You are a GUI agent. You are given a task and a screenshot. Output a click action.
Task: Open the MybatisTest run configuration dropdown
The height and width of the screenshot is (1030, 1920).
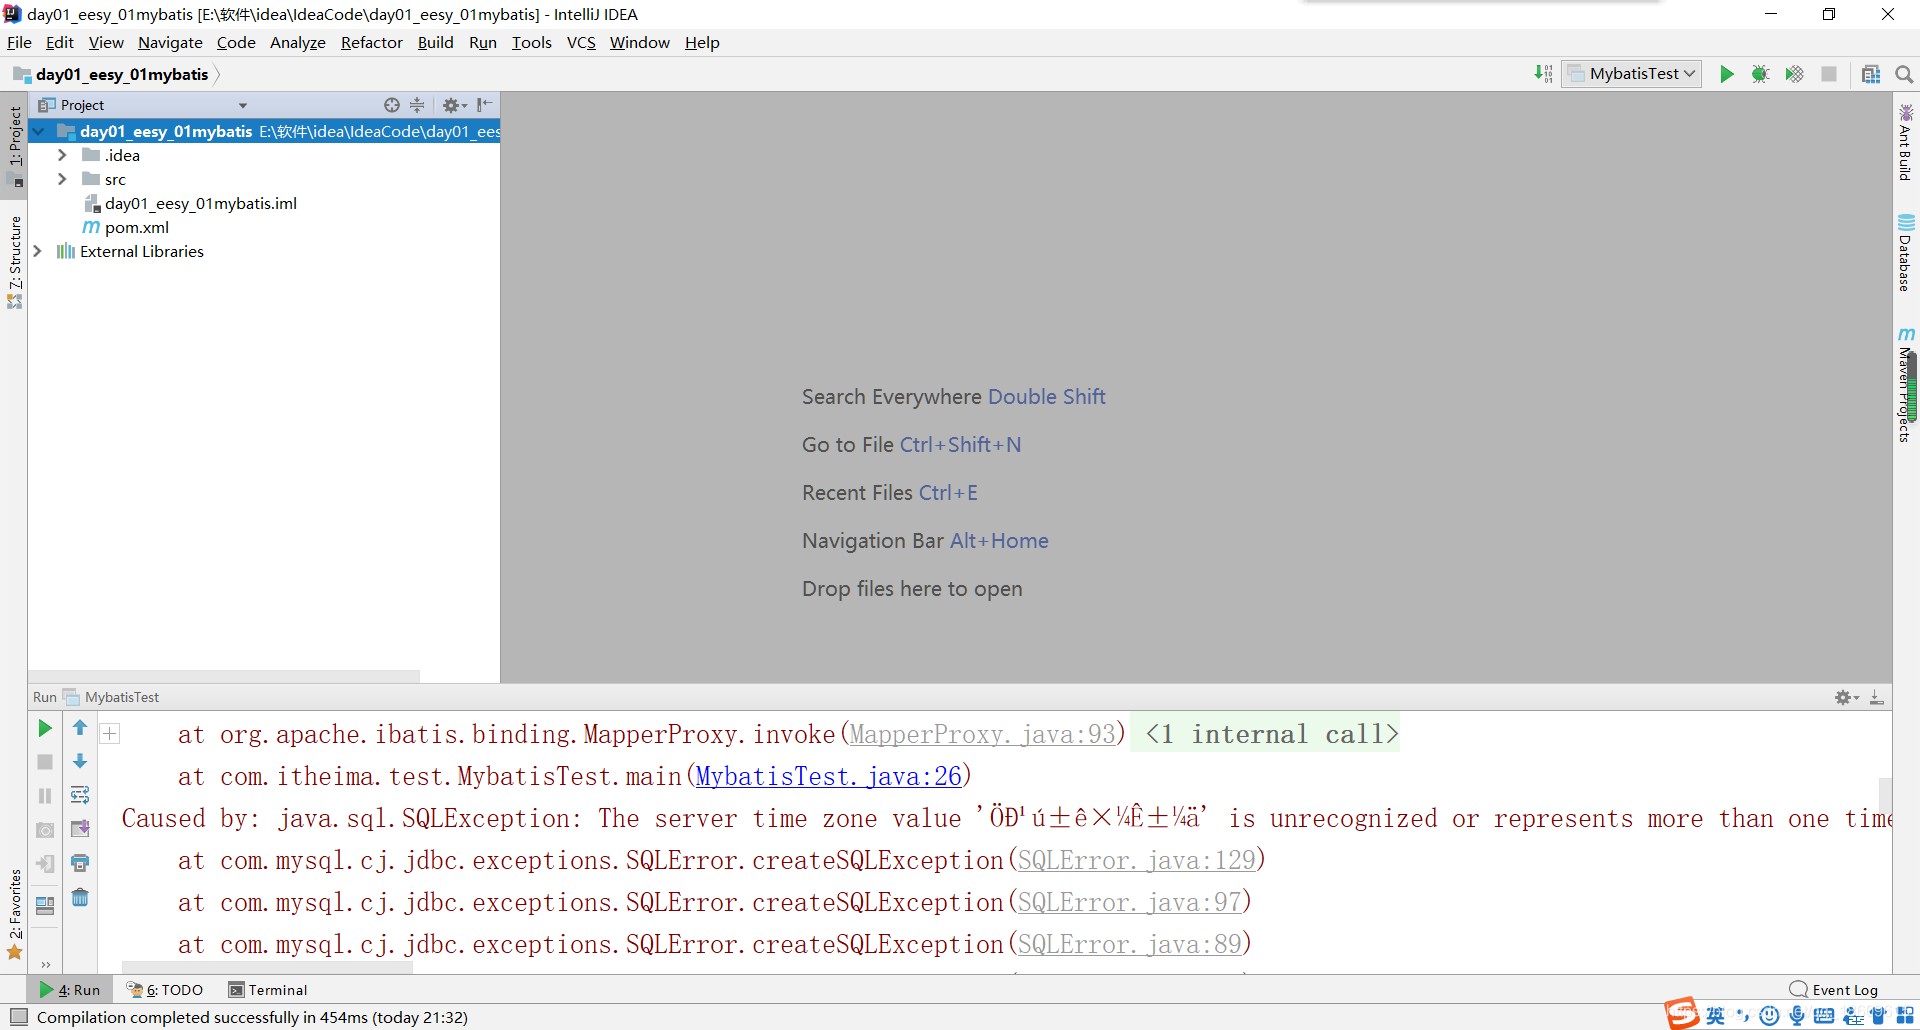[1632, 74]
